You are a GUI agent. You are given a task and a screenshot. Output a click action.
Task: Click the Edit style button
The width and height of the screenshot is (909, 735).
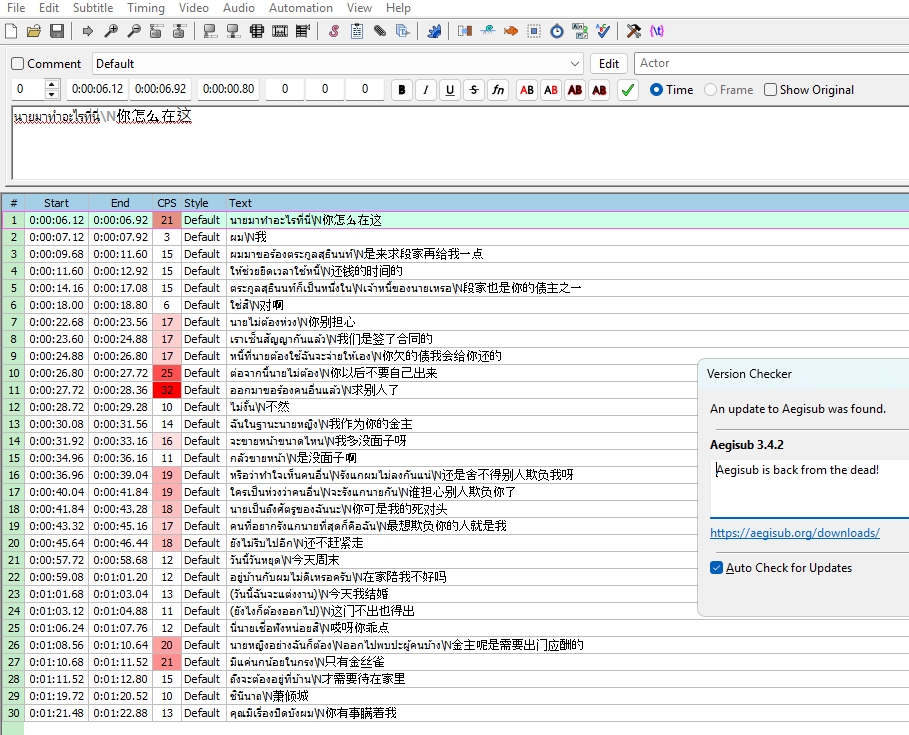(609, 64)
